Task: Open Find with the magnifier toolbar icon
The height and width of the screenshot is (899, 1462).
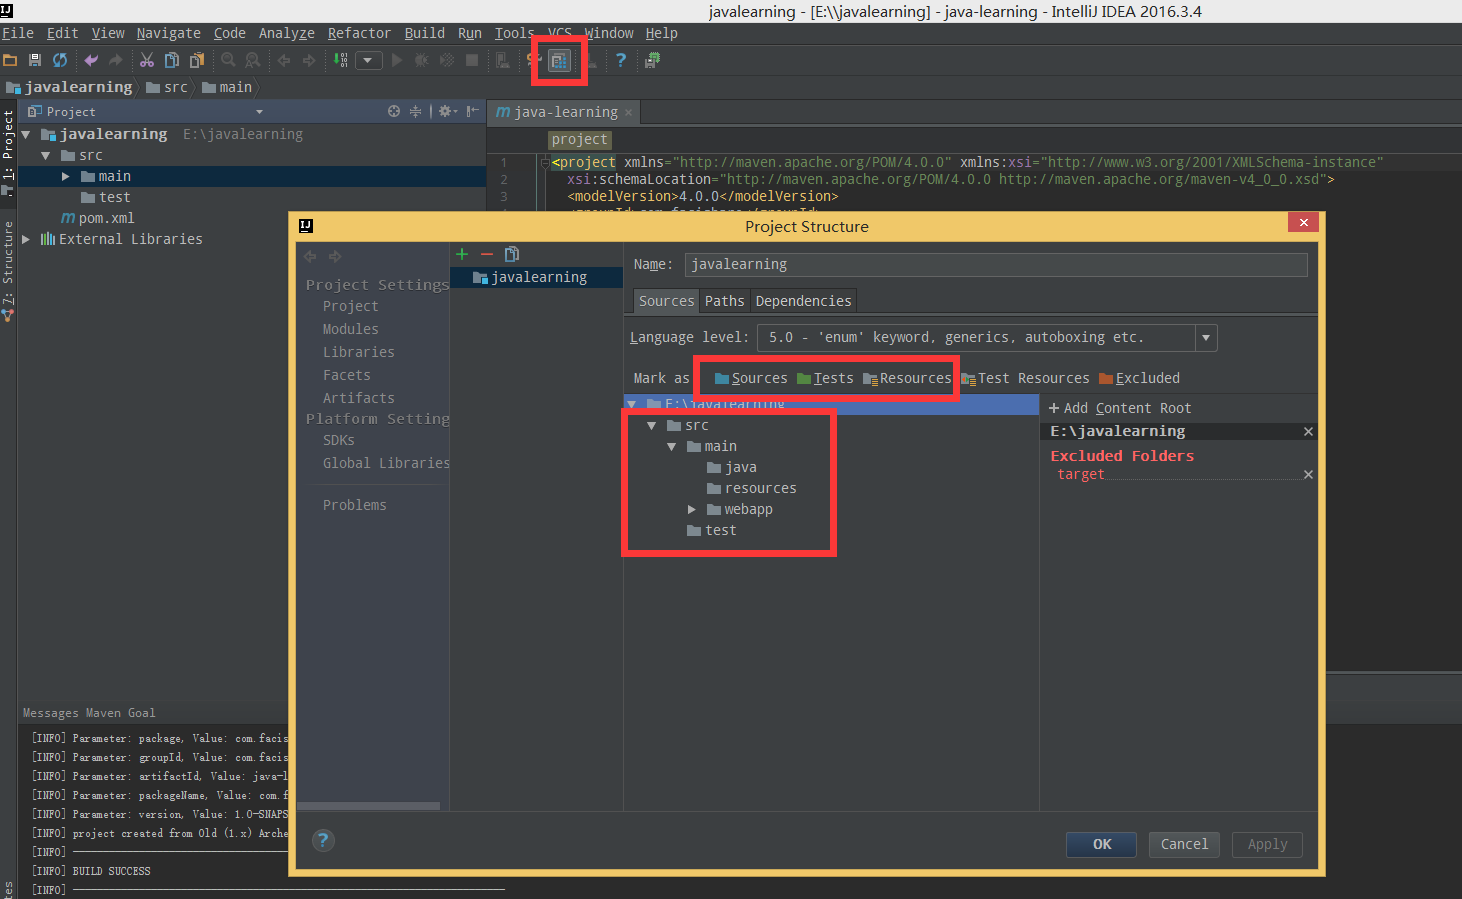Action: pos(228,60)
